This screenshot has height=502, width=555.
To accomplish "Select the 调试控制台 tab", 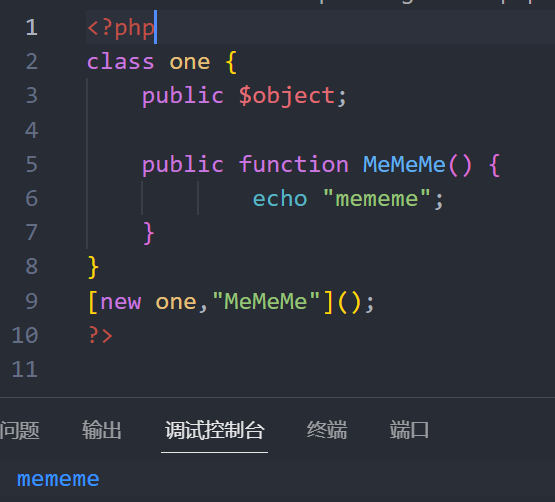I will click(x=214, y=430).
